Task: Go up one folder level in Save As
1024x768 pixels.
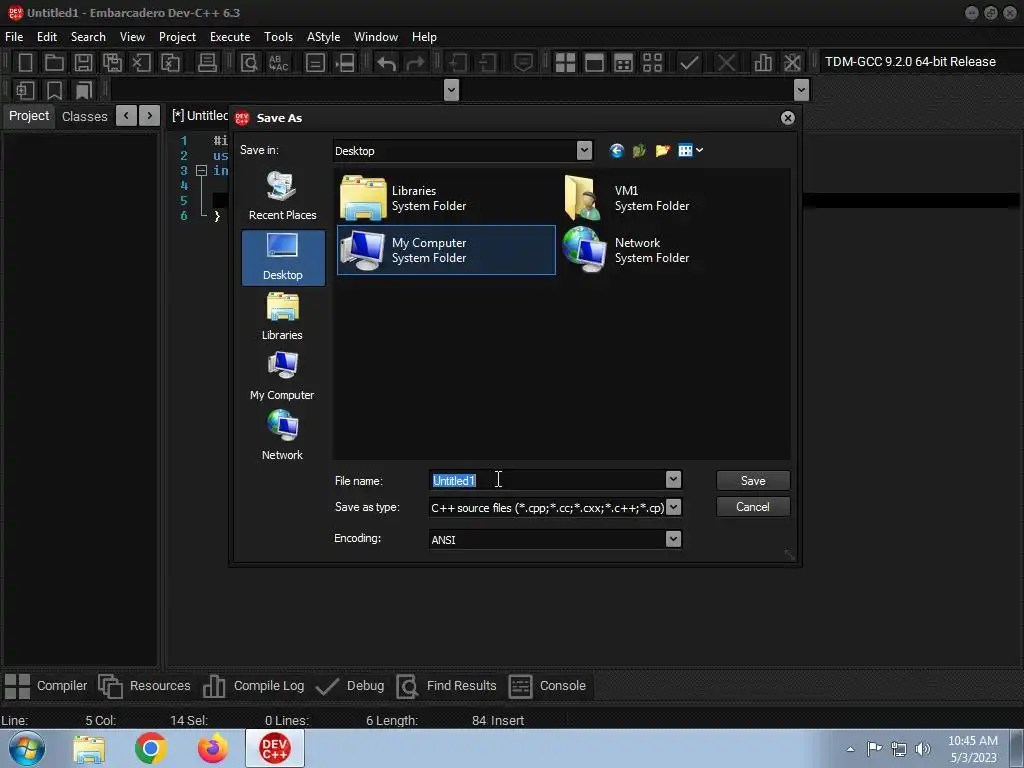Action: pos(639,151)
